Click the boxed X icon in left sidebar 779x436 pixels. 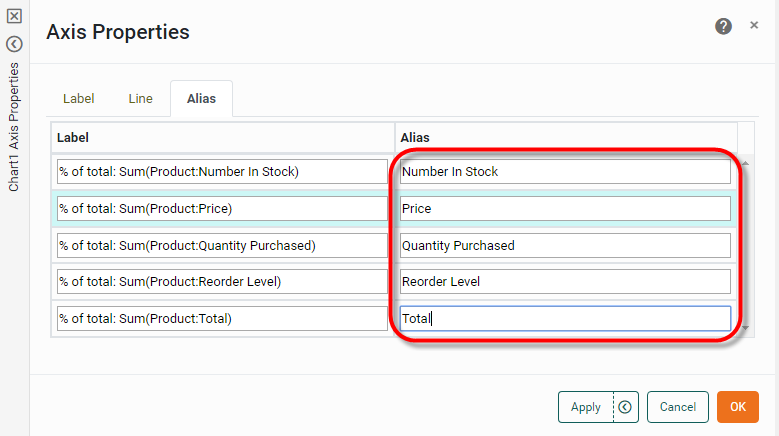coord(14,16)
